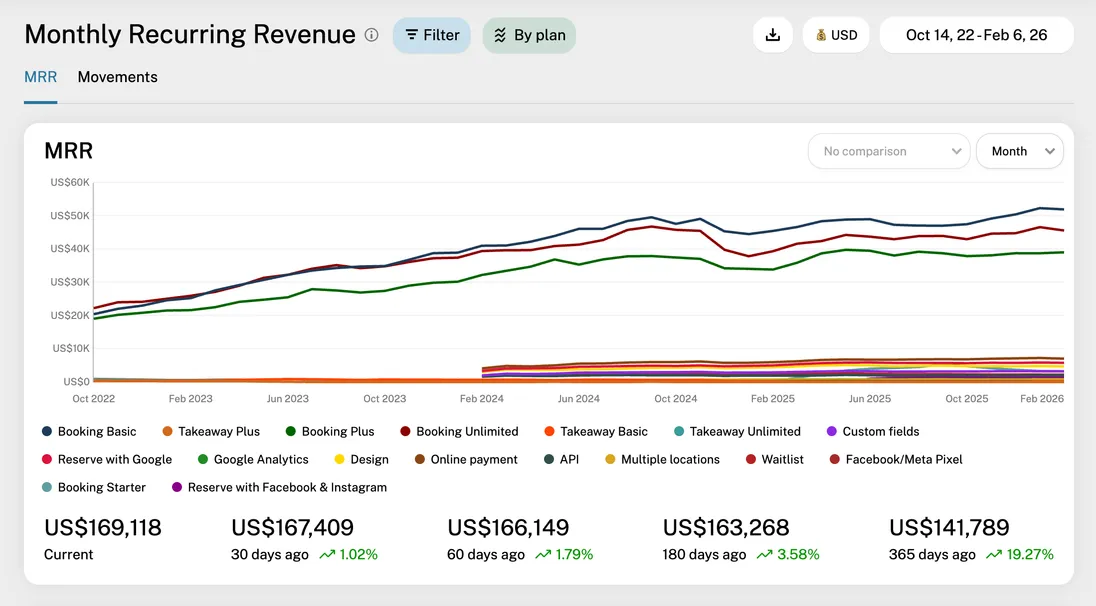Viewport: 1096px width, 606px height.
Task: Click the 365 days ago trend arrow
Action: (x=993, y=554)
